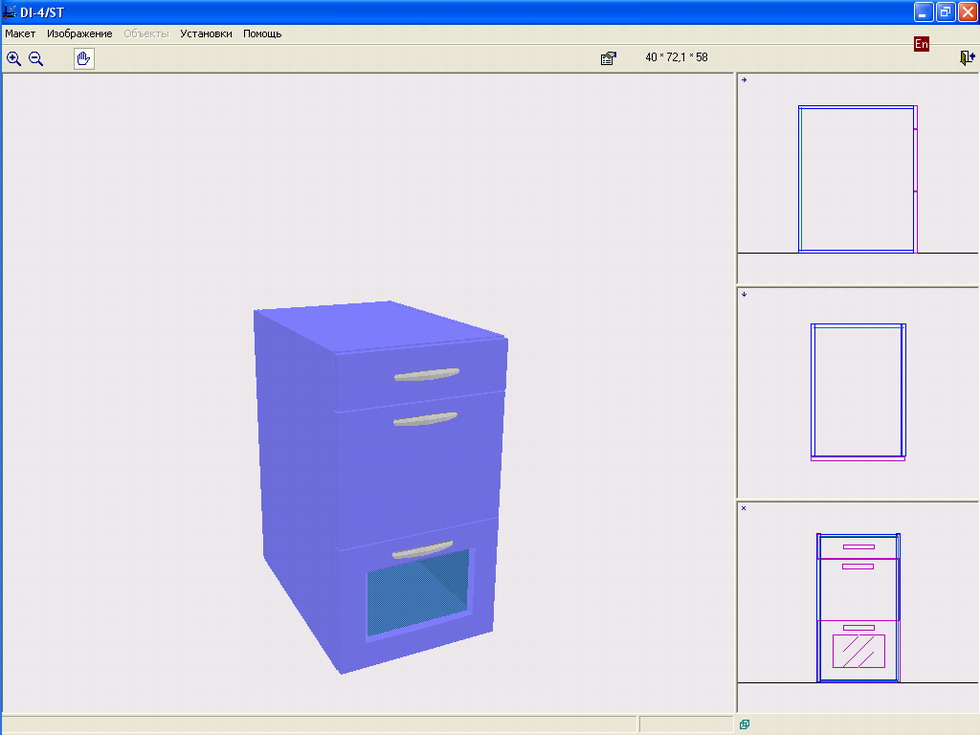Select the top drawer handle in 3D view

point(427,374)
